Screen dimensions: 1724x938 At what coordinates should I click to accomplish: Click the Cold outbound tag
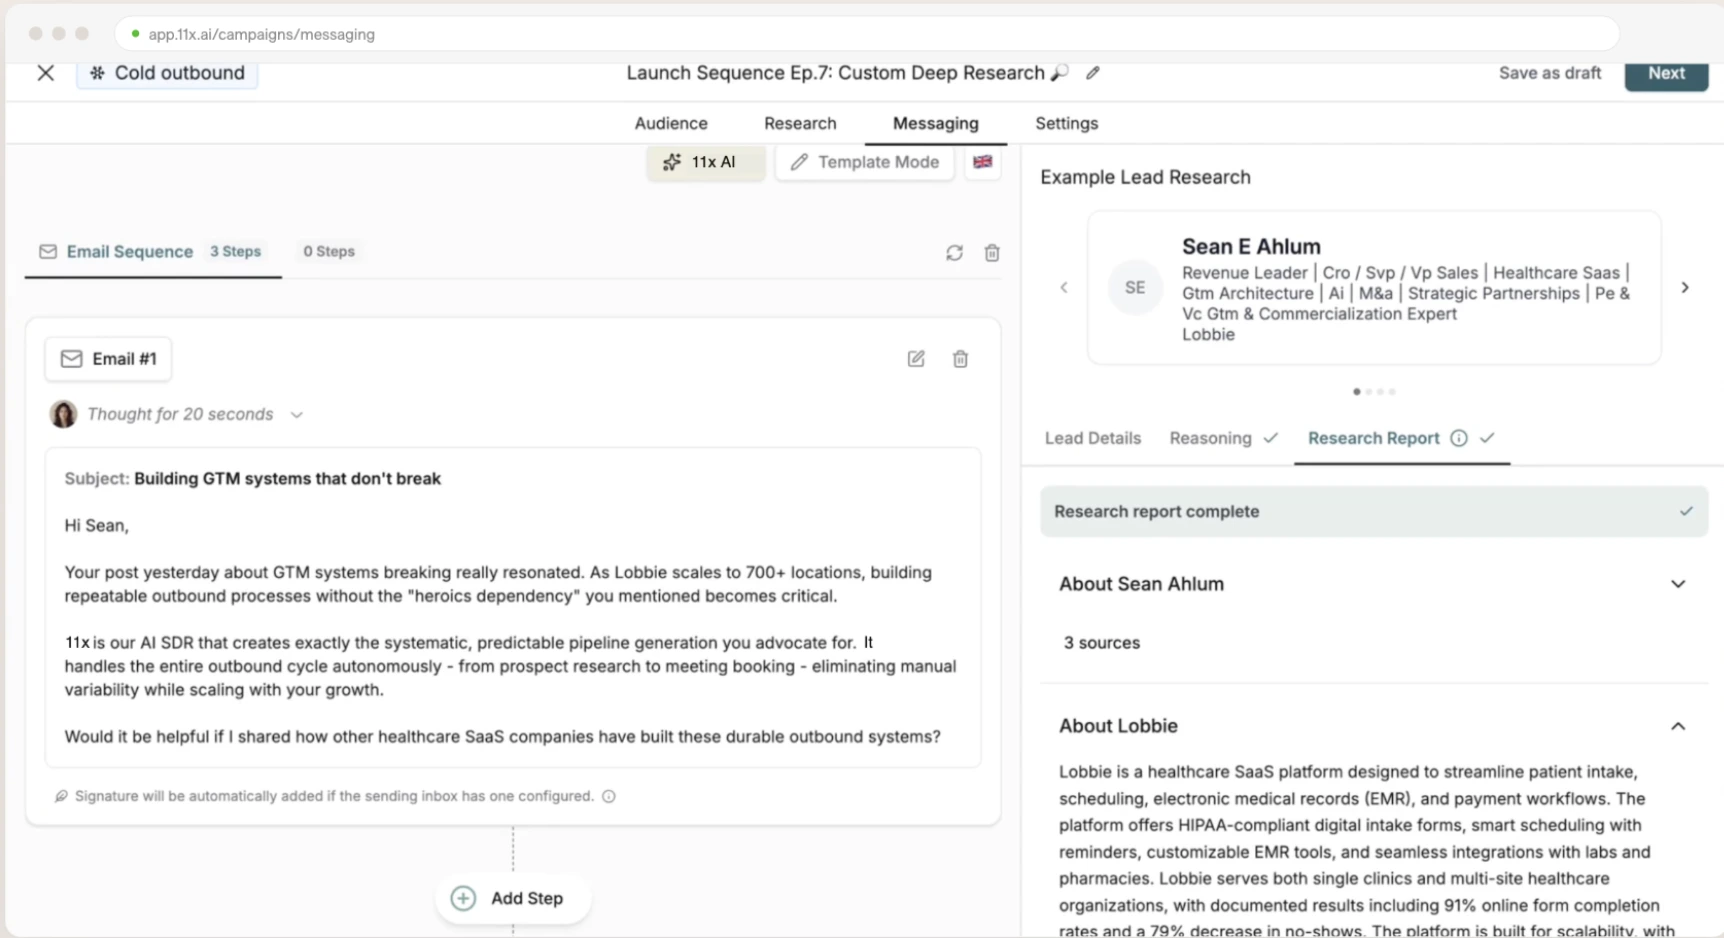pyautogui.click(x=167, y=73)
